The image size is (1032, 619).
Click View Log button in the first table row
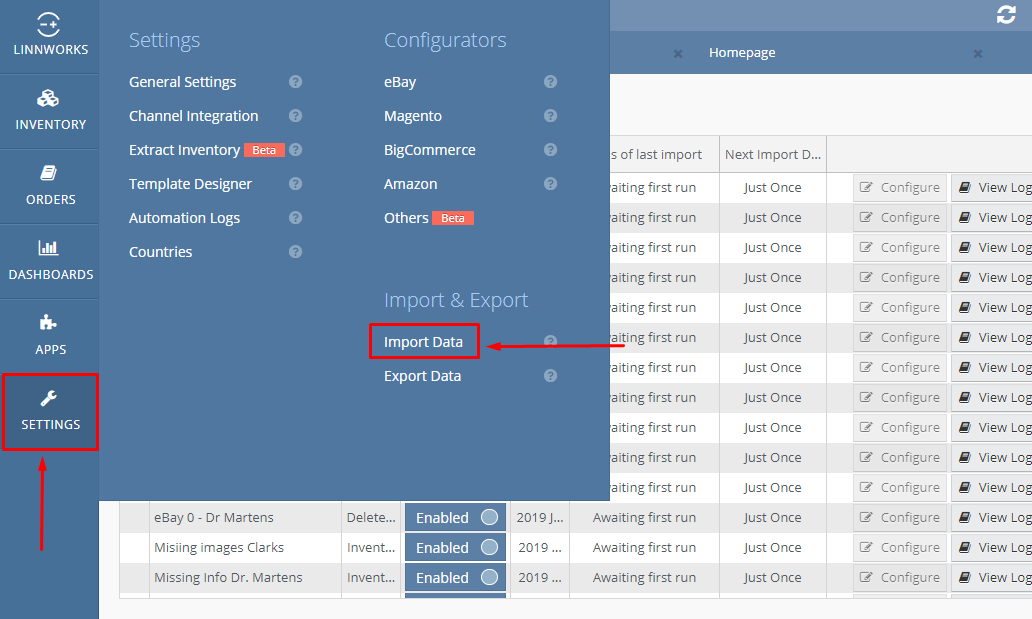pyautogui.click(x=992, y=188)
